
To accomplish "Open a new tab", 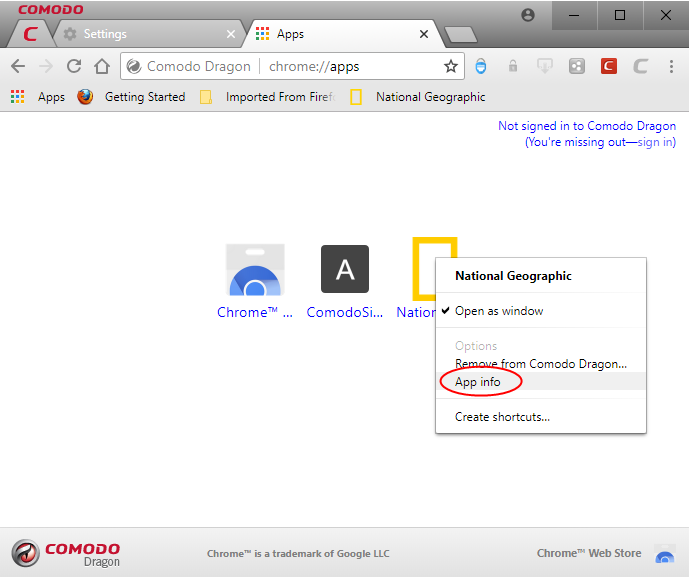I will tap(460, 35).
